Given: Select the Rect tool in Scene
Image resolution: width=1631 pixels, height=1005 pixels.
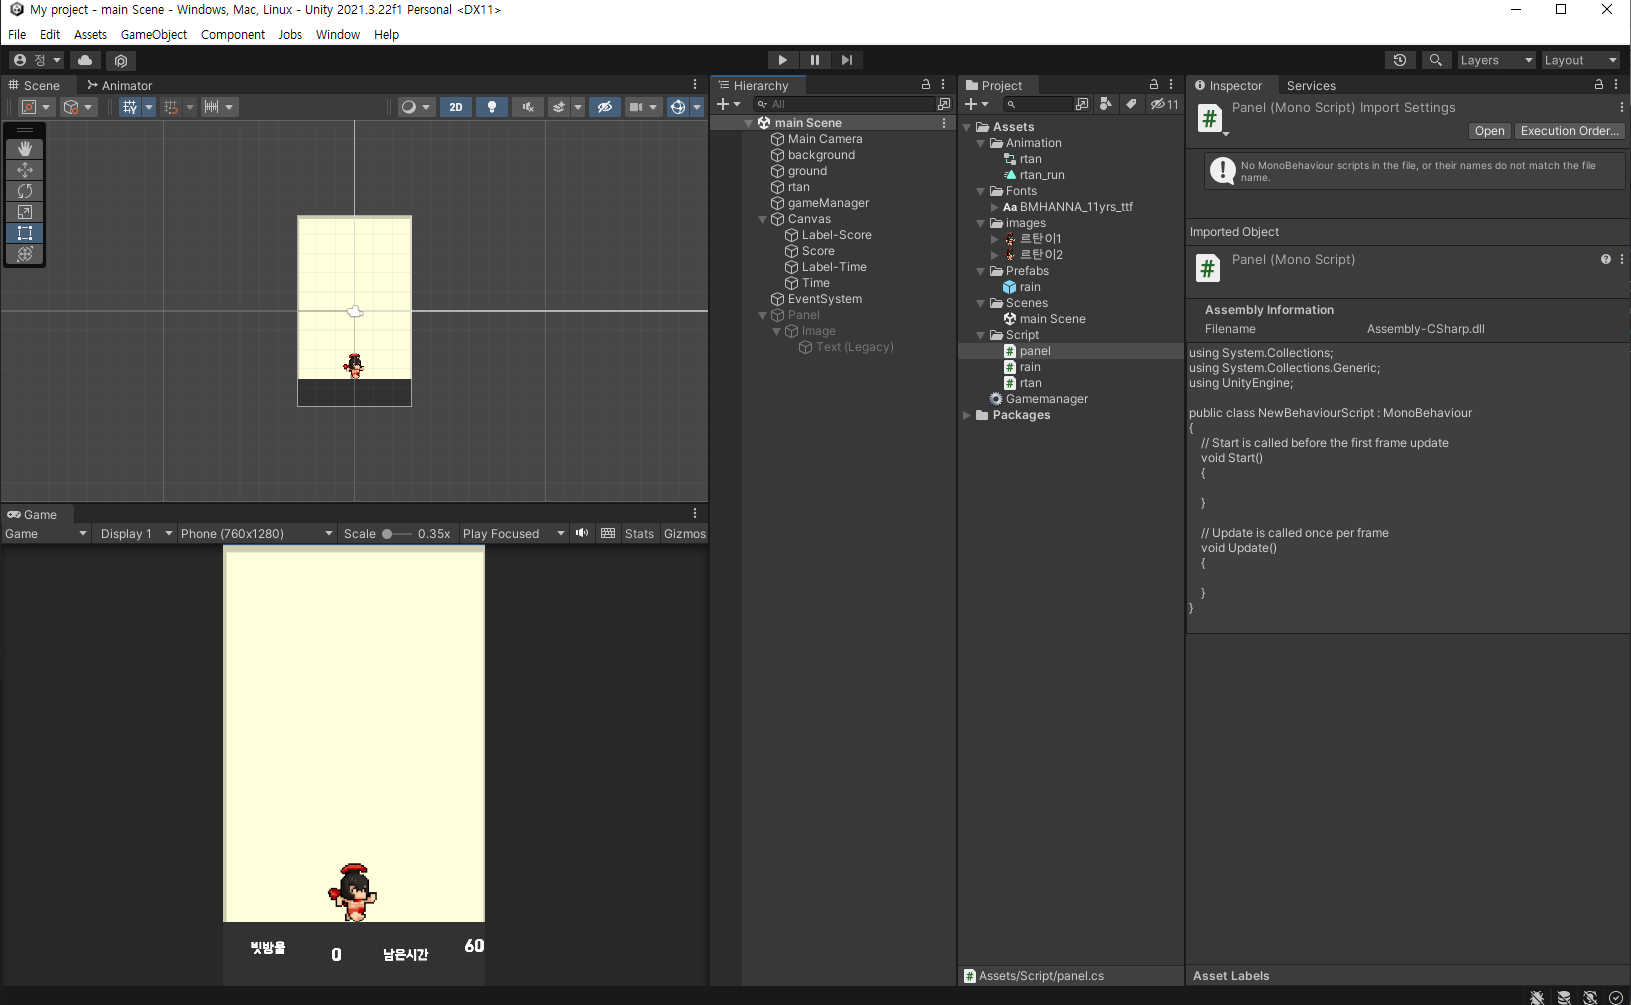Looking at the screenshot, I should tap(25, 233).
